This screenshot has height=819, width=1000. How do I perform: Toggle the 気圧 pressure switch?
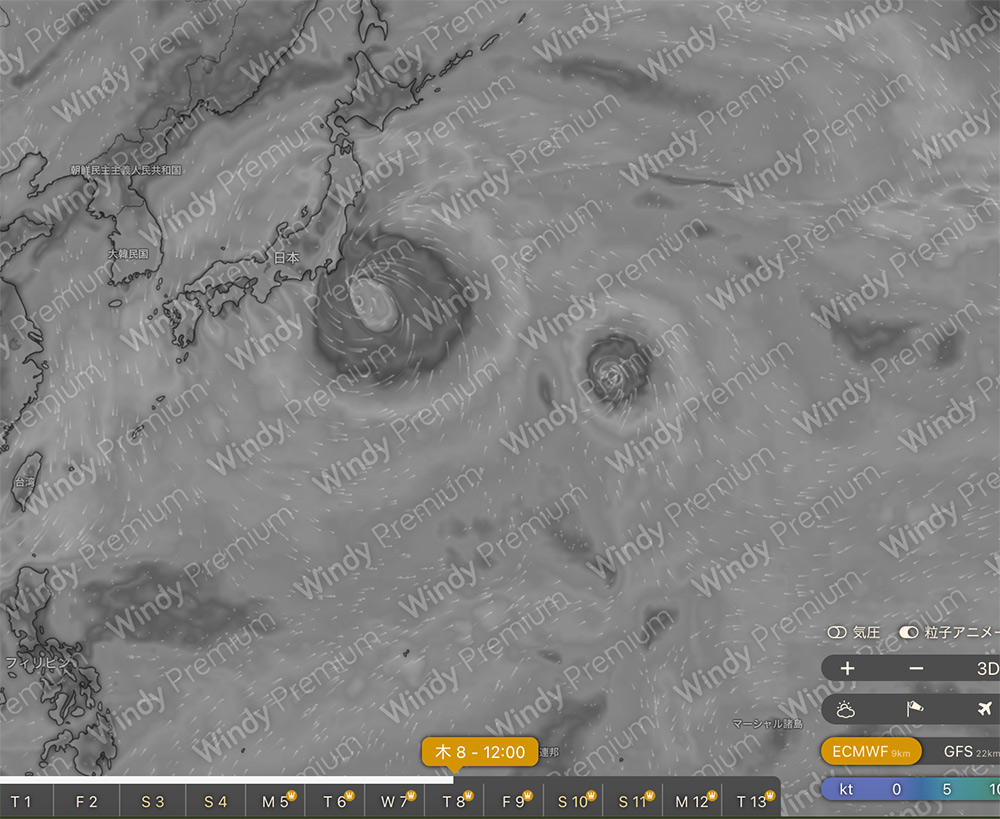click(x=836, y=632)
